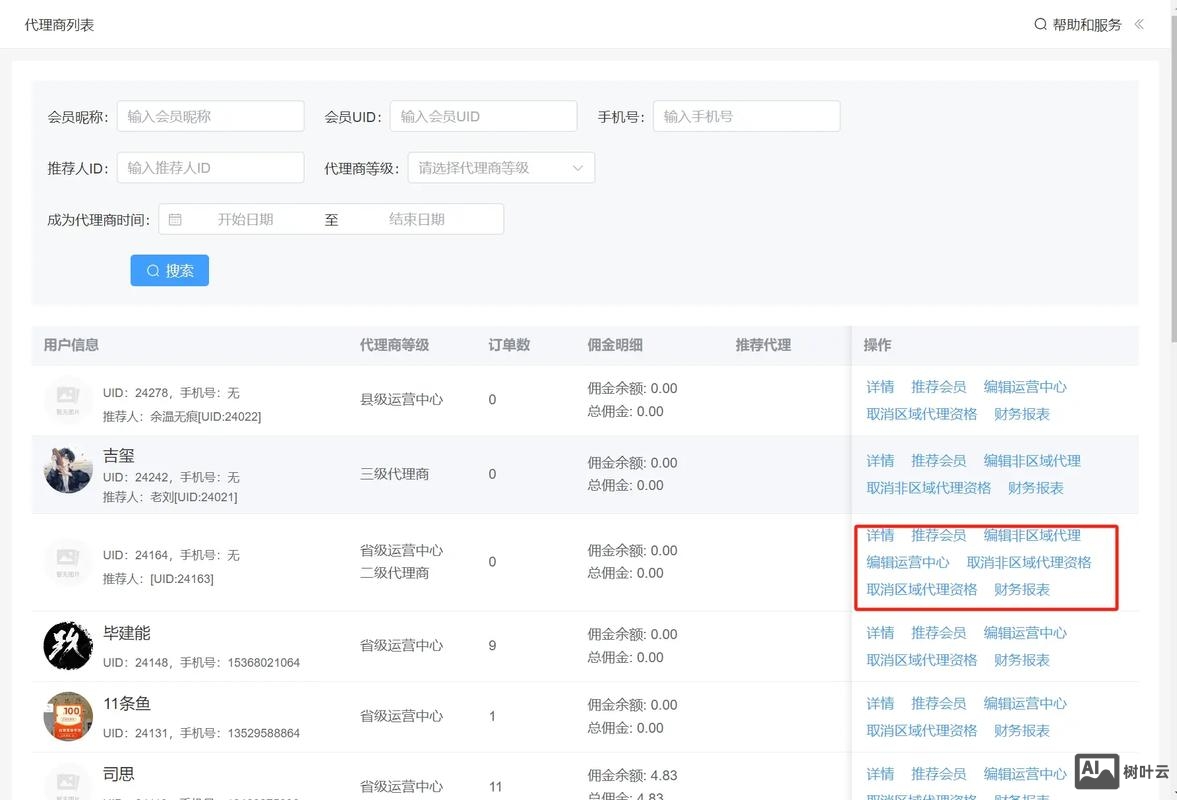The image size is (1177, 800).
Task: Click the 搜索 search button
Action: pyautogui.click(x=169, y=270)
